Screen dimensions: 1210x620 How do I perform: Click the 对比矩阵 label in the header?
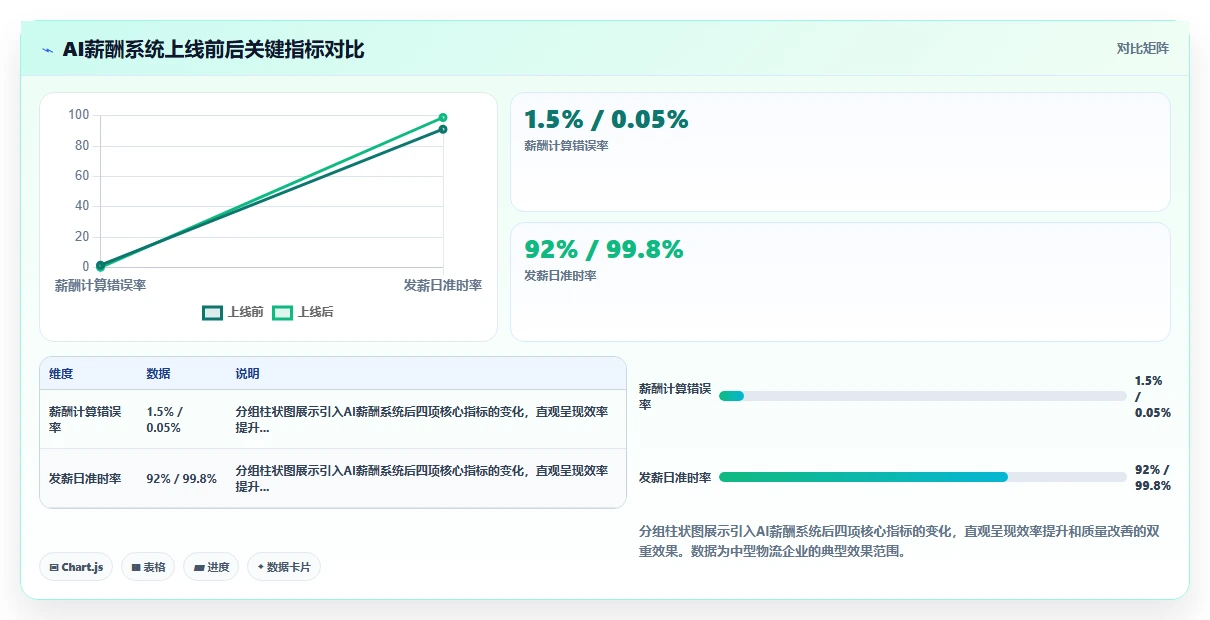(1142, 48)
